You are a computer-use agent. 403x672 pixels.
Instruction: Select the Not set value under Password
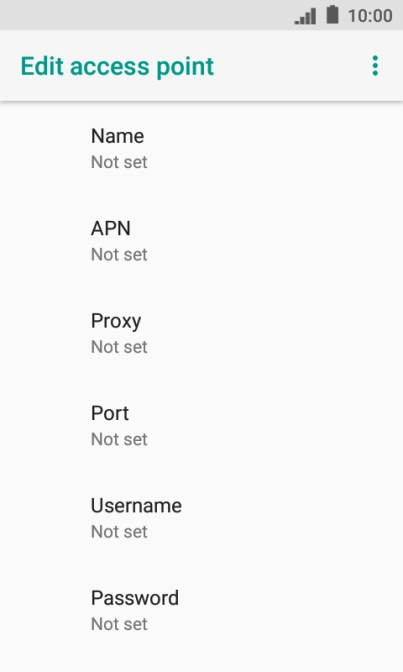click(119, 624)
